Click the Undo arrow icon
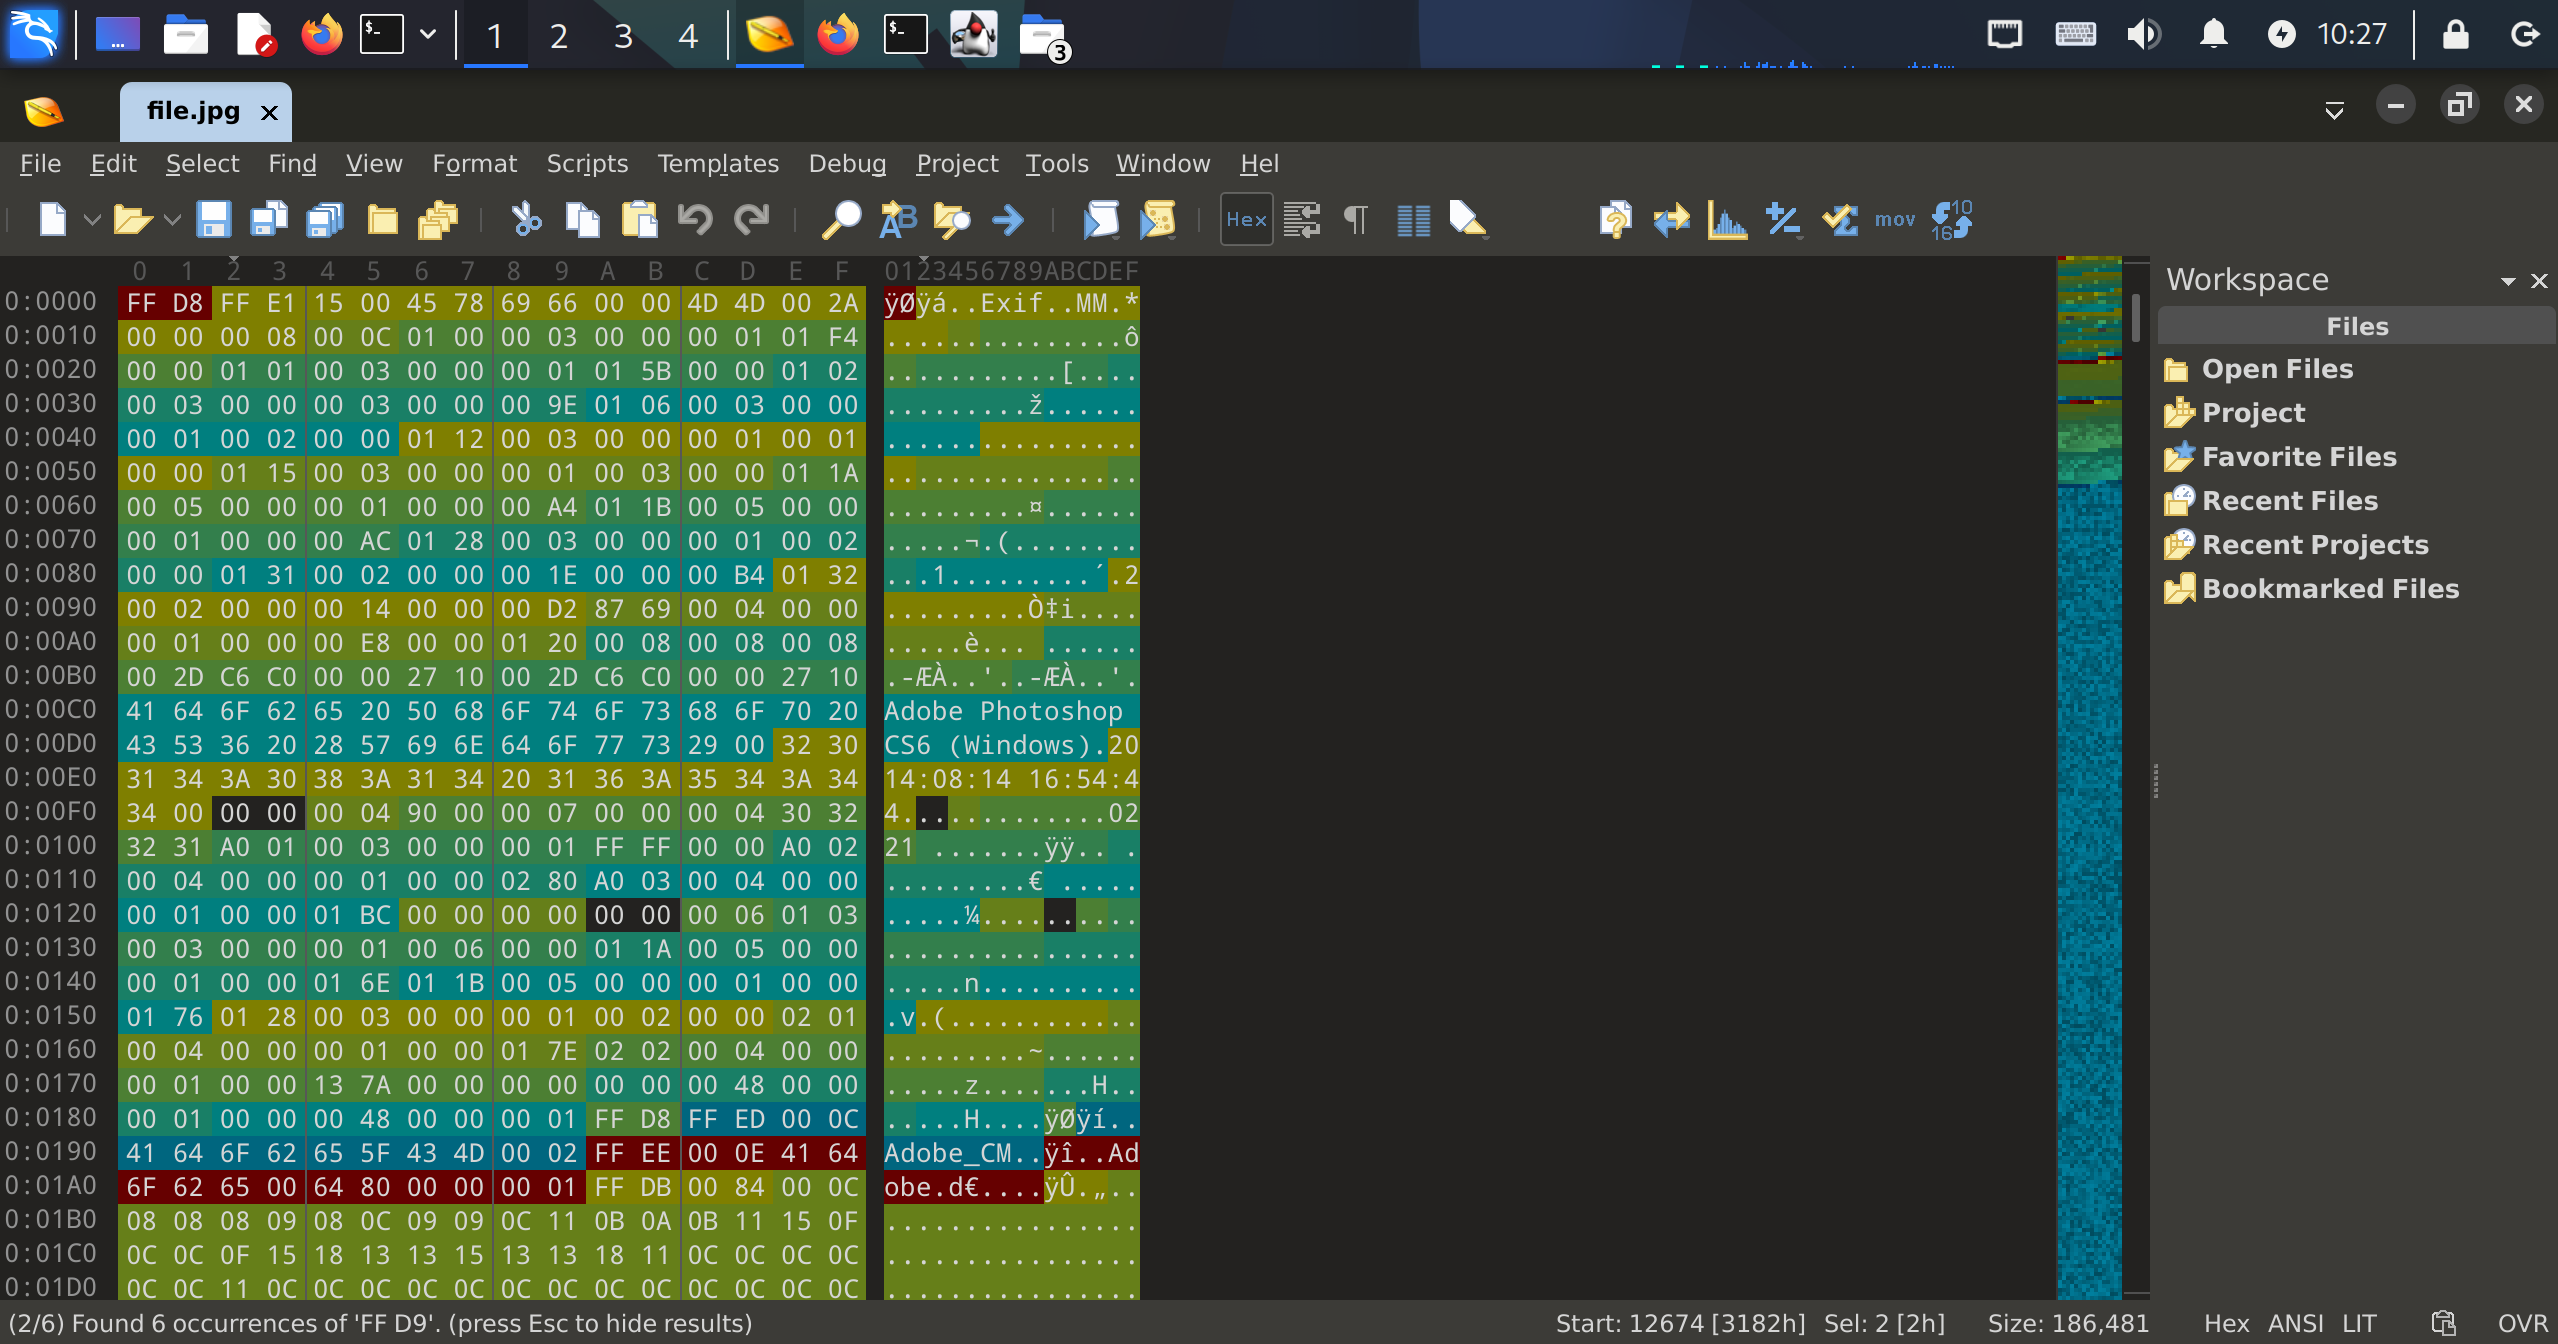Viewport: 2558px width, 1344px height. (x=695, y=219)
